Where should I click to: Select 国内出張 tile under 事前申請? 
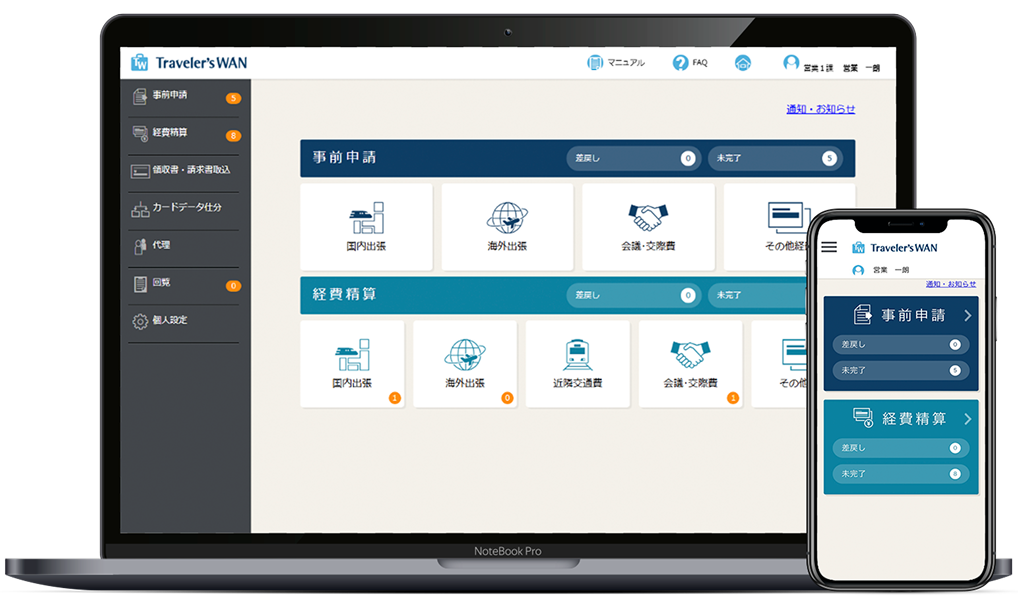click(x=366, y=227)
